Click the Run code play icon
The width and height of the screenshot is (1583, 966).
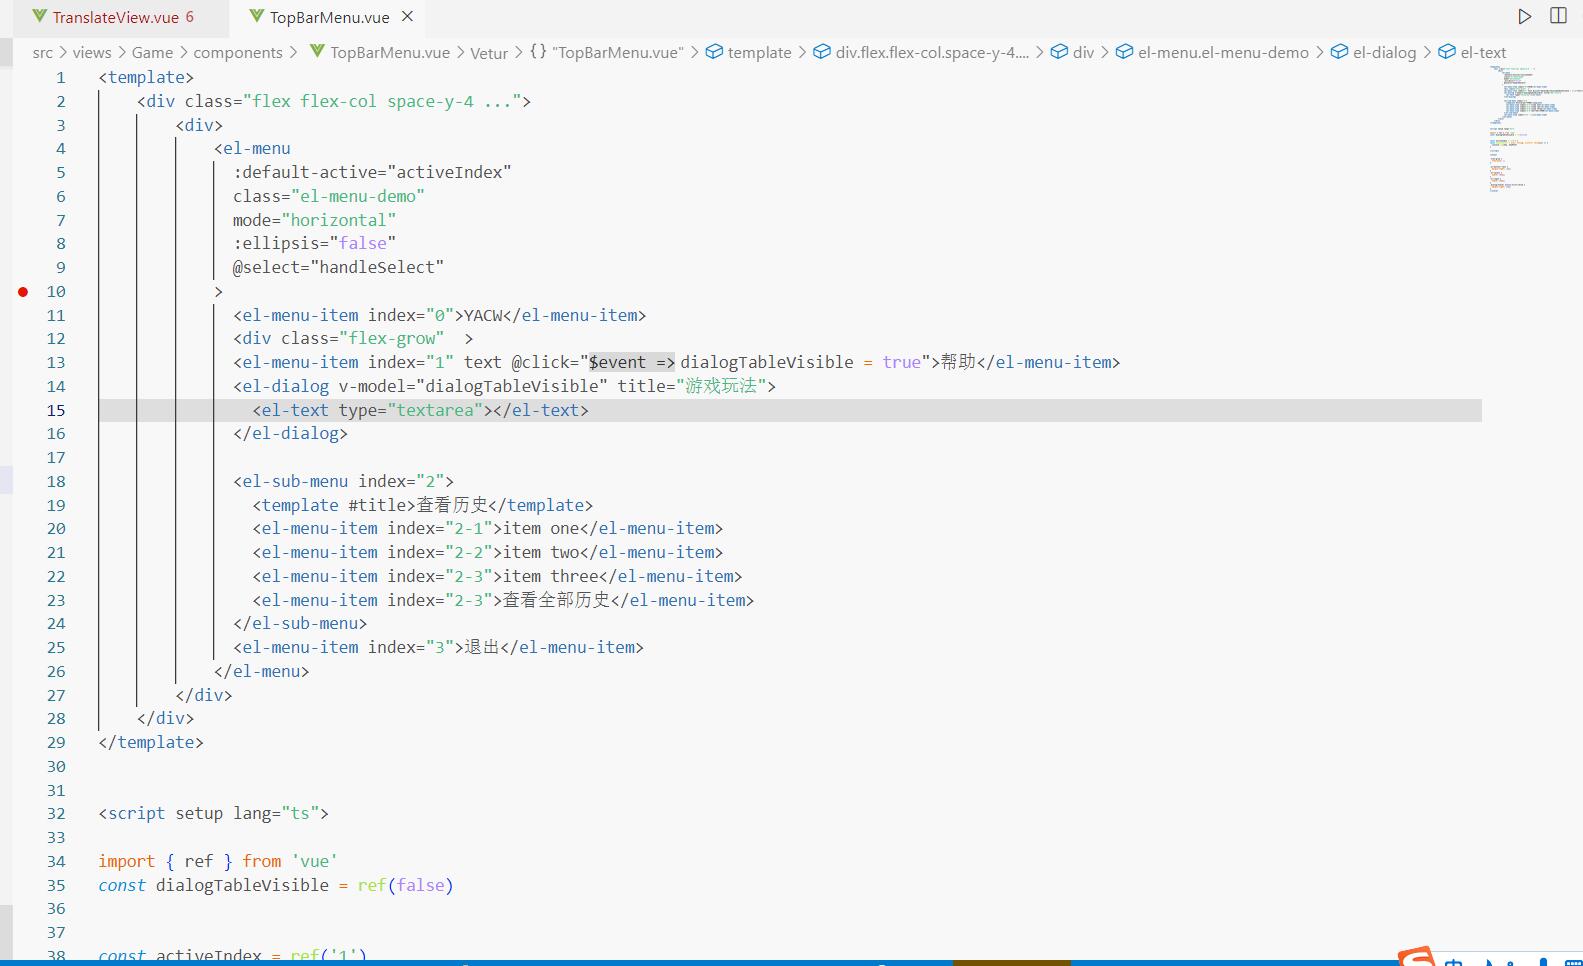click(x=1524, y=16)
